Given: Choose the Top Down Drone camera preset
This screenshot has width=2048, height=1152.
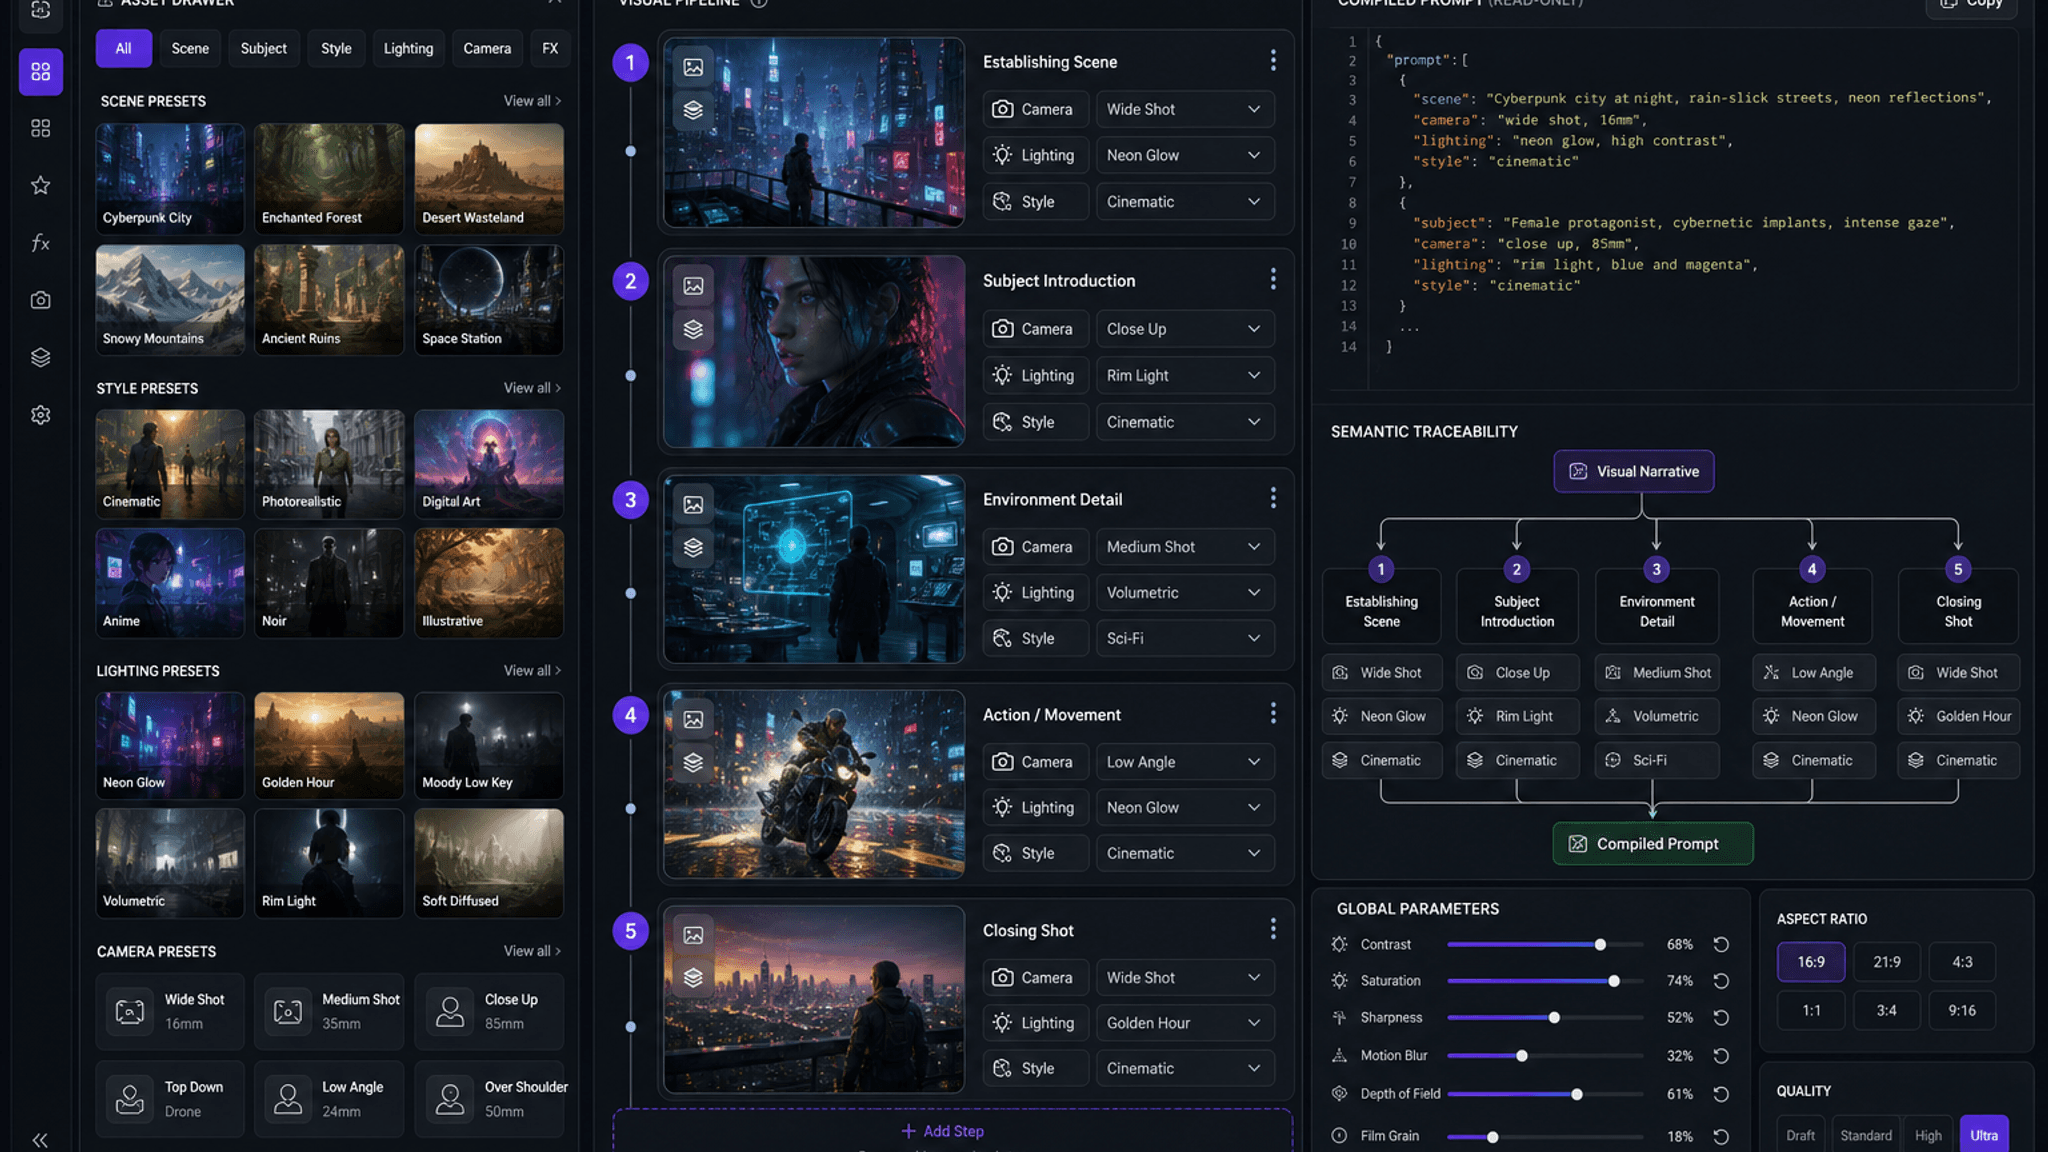Looking at the screenshot, I should coord(170,1099).
